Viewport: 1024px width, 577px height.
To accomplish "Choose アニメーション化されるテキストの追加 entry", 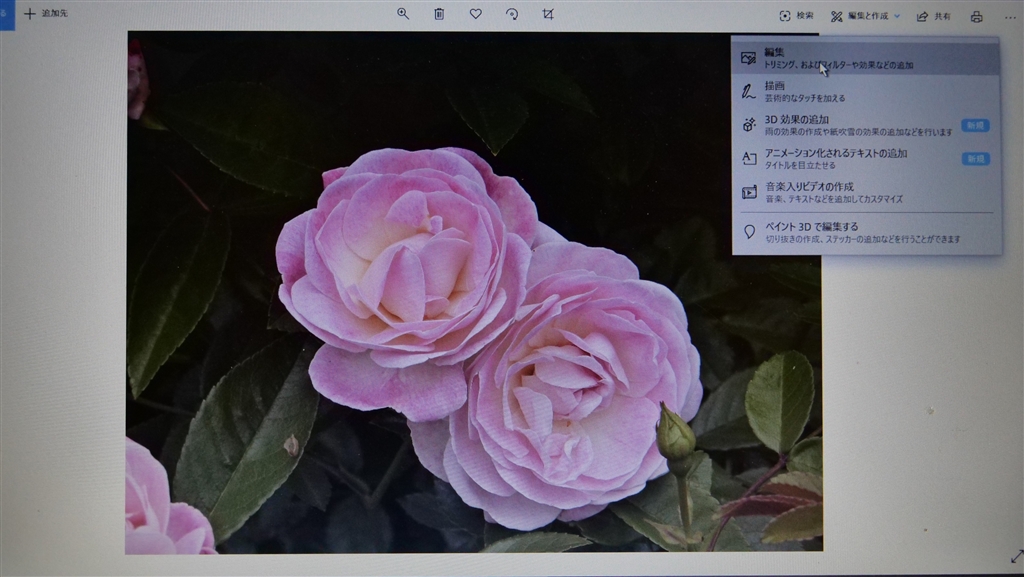I will click(x=866, y=159).
